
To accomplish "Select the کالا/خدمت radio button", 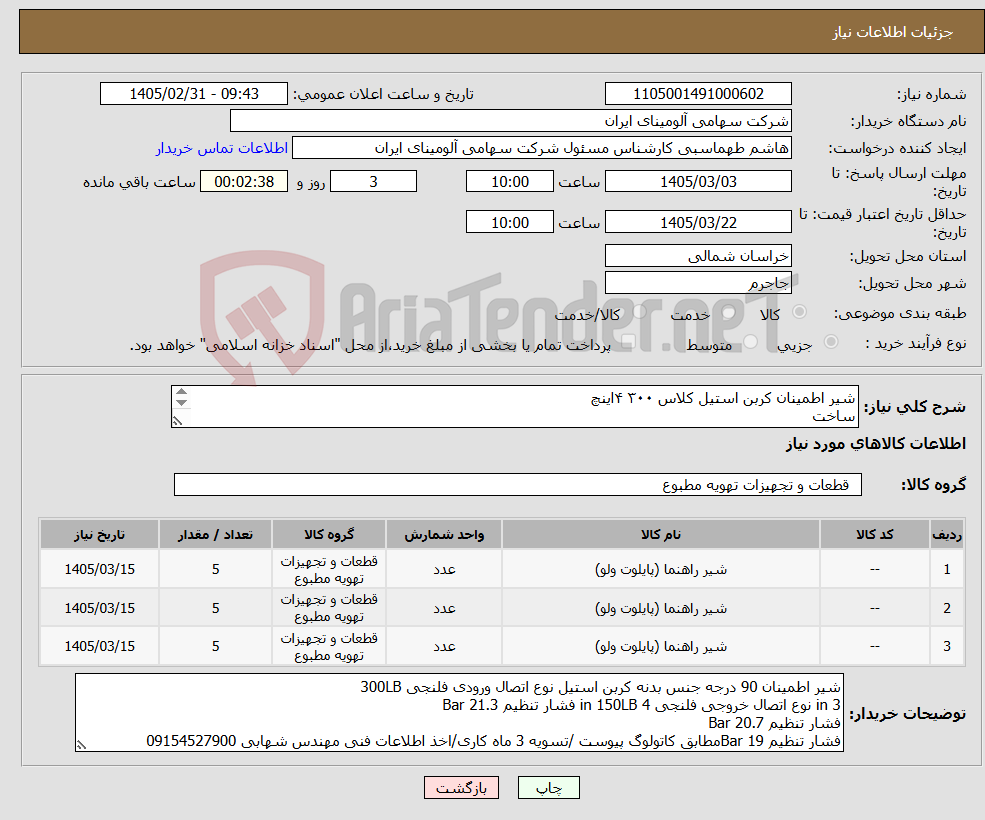I will (639, 312).
